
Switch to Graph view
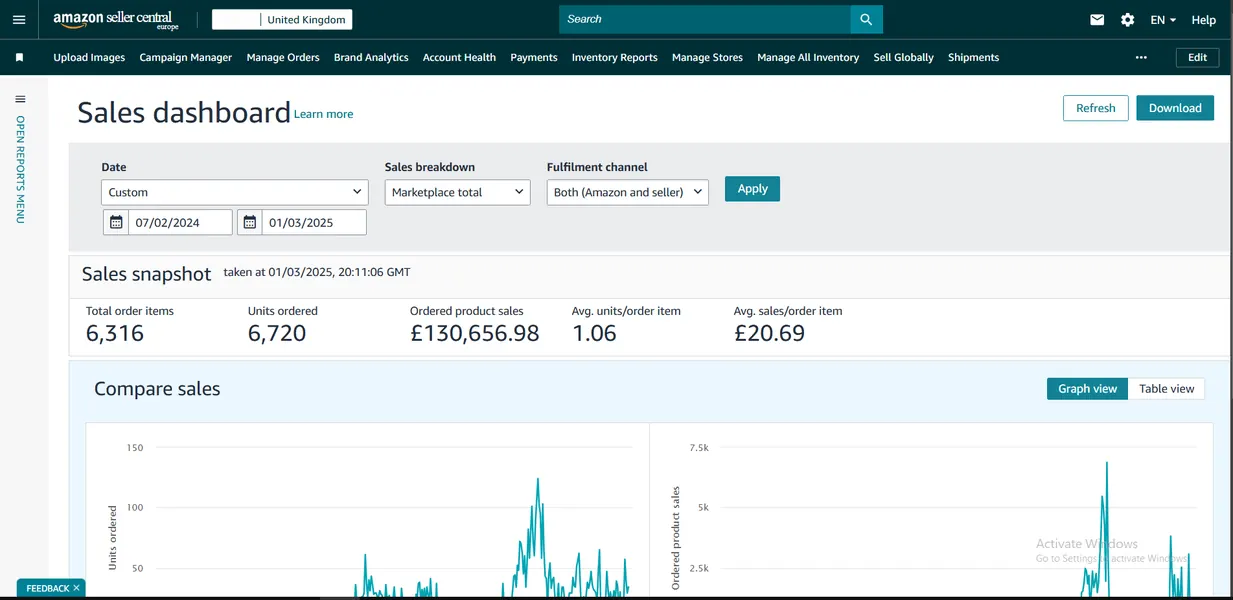coord(1087,388)
